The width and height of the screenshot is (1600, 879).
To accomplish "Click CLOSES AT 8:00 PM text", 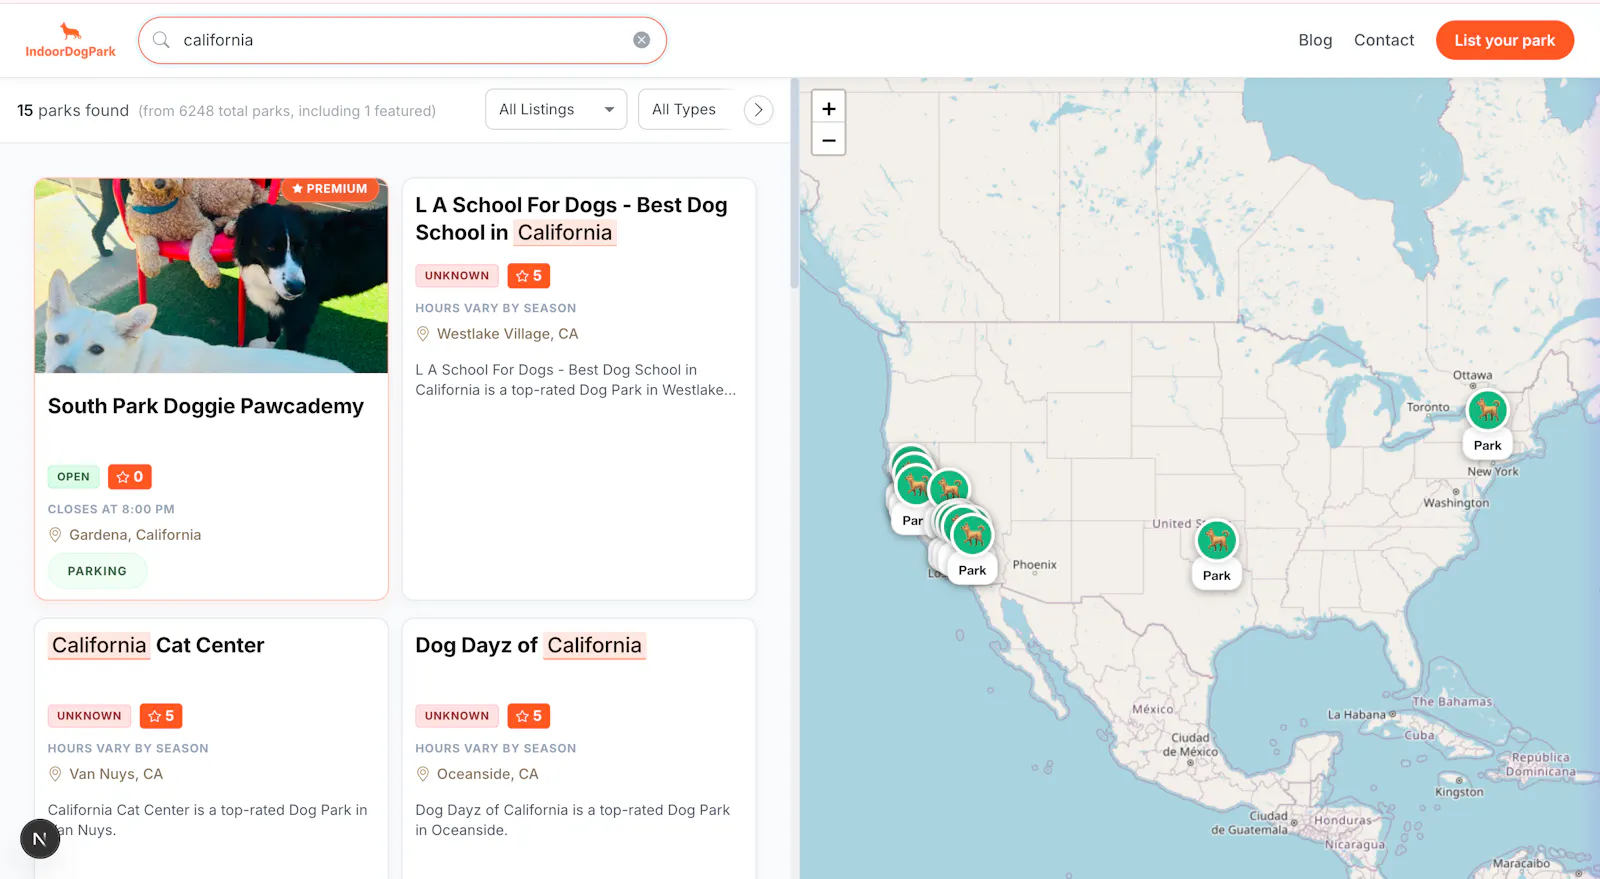I will coord(111,509).
